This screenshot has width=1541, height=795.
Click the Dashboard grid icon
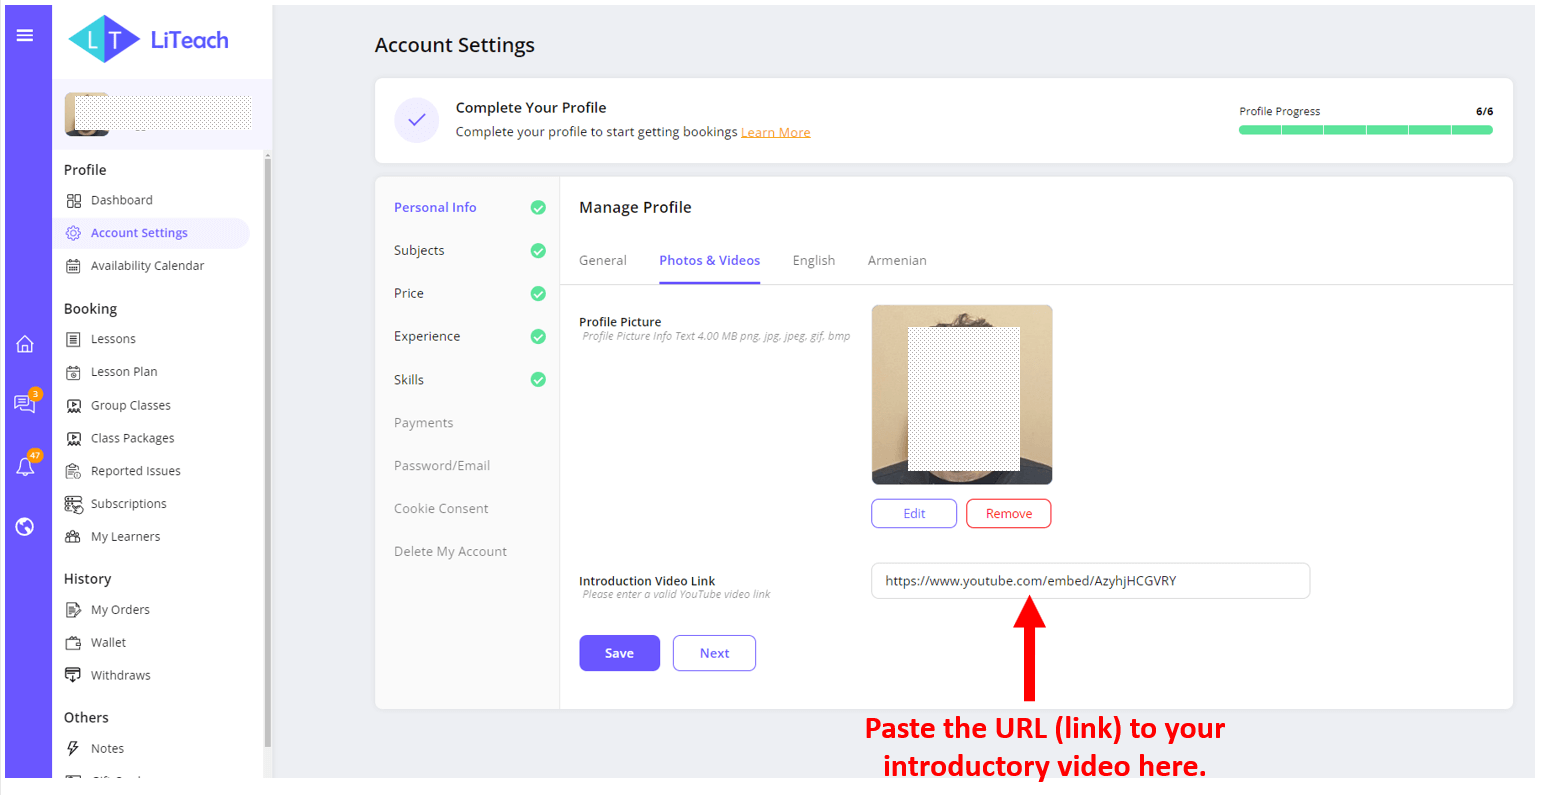point(74,201)
